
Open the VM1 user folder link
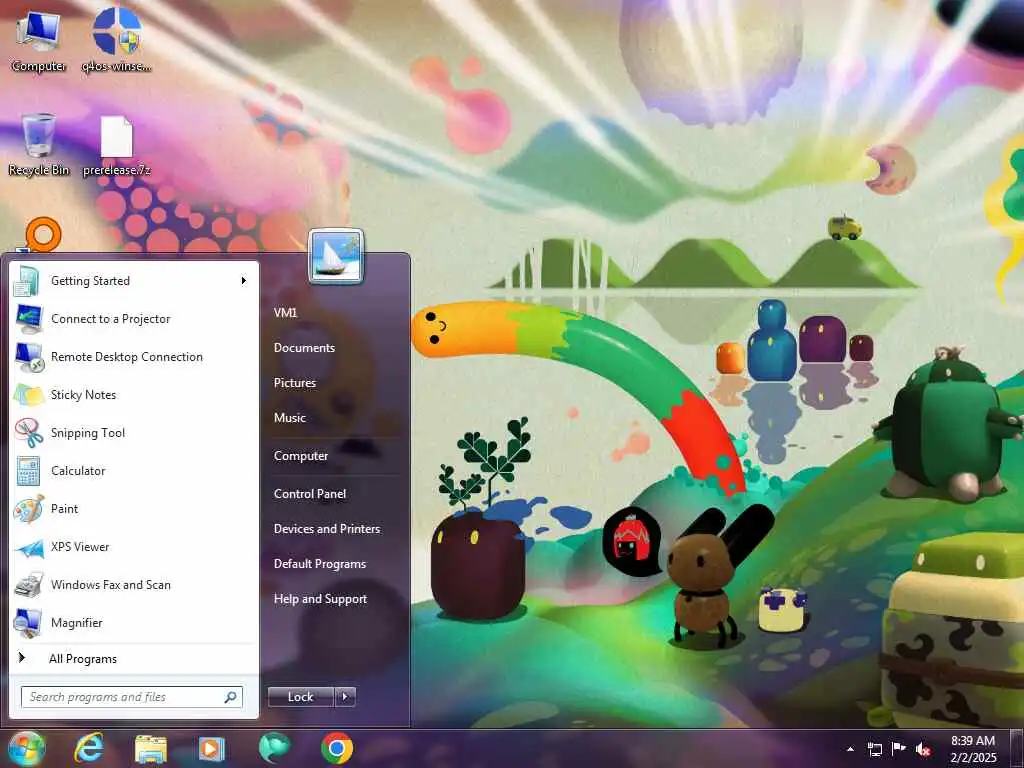(285, 313)
